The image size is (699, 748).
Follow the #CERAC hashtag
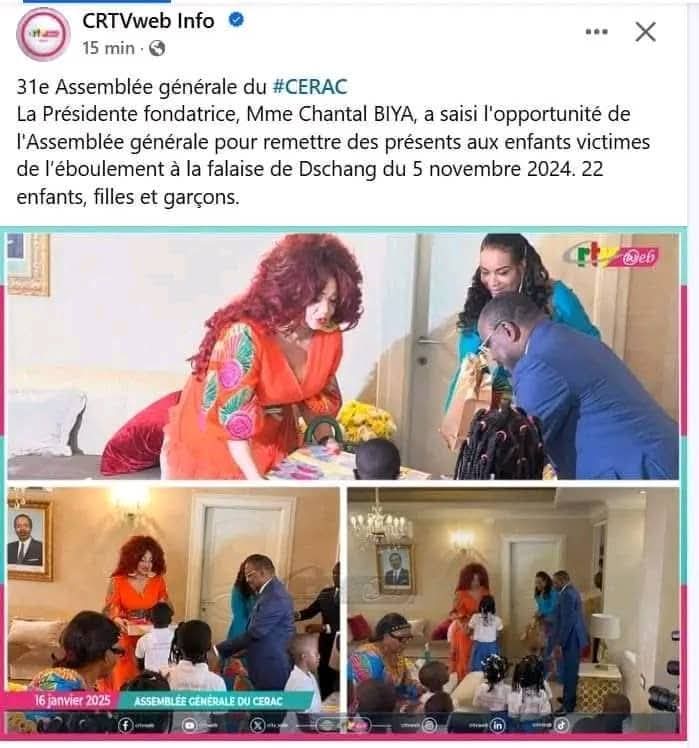pyautogui.click(x=310, y=87)
